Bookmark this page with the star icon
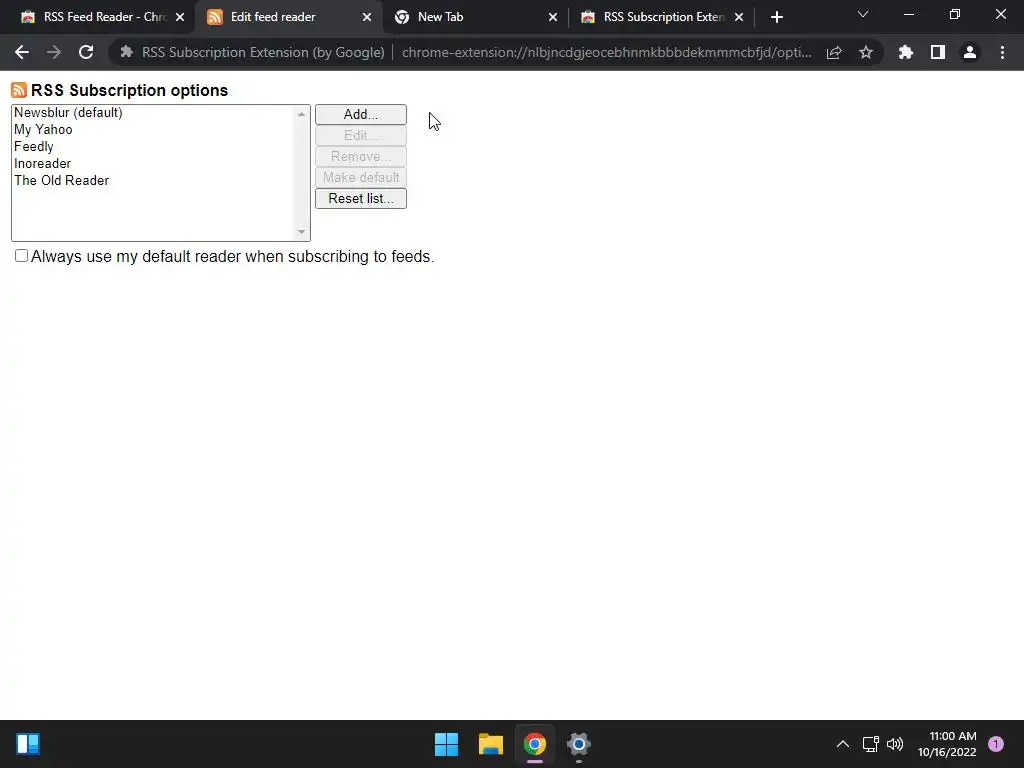The image size is (1024, 768). (866, 52)
